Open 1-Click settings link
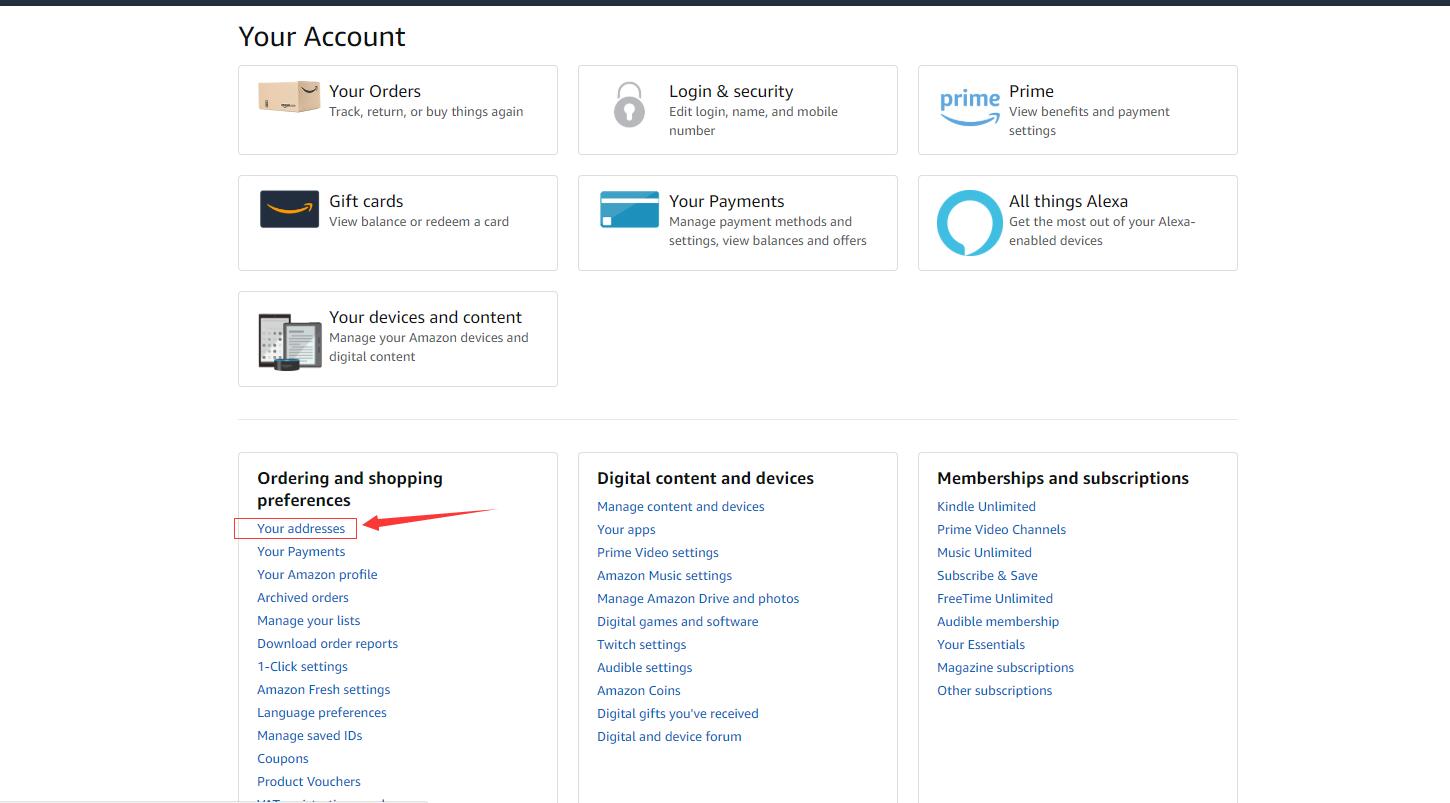This screenshot has height=803, width=1450. 302,666
